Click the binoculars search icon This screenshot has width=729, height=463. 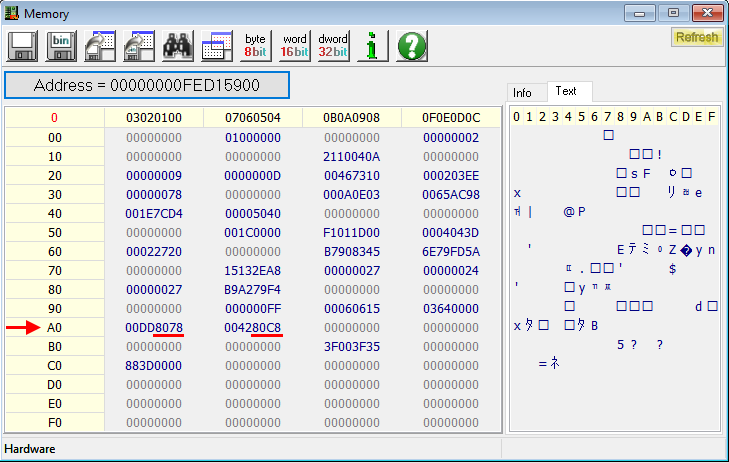point(178,45)
